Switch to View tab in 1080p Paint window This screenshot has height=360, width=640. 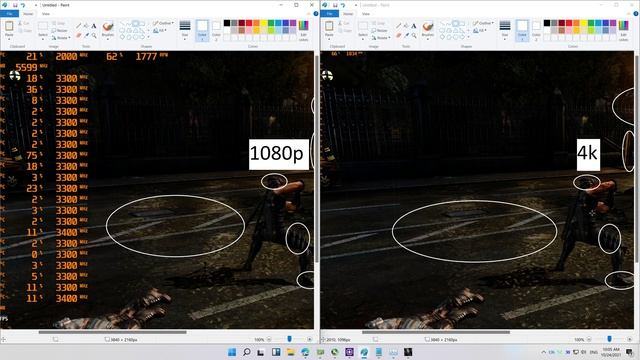[46, 13]
